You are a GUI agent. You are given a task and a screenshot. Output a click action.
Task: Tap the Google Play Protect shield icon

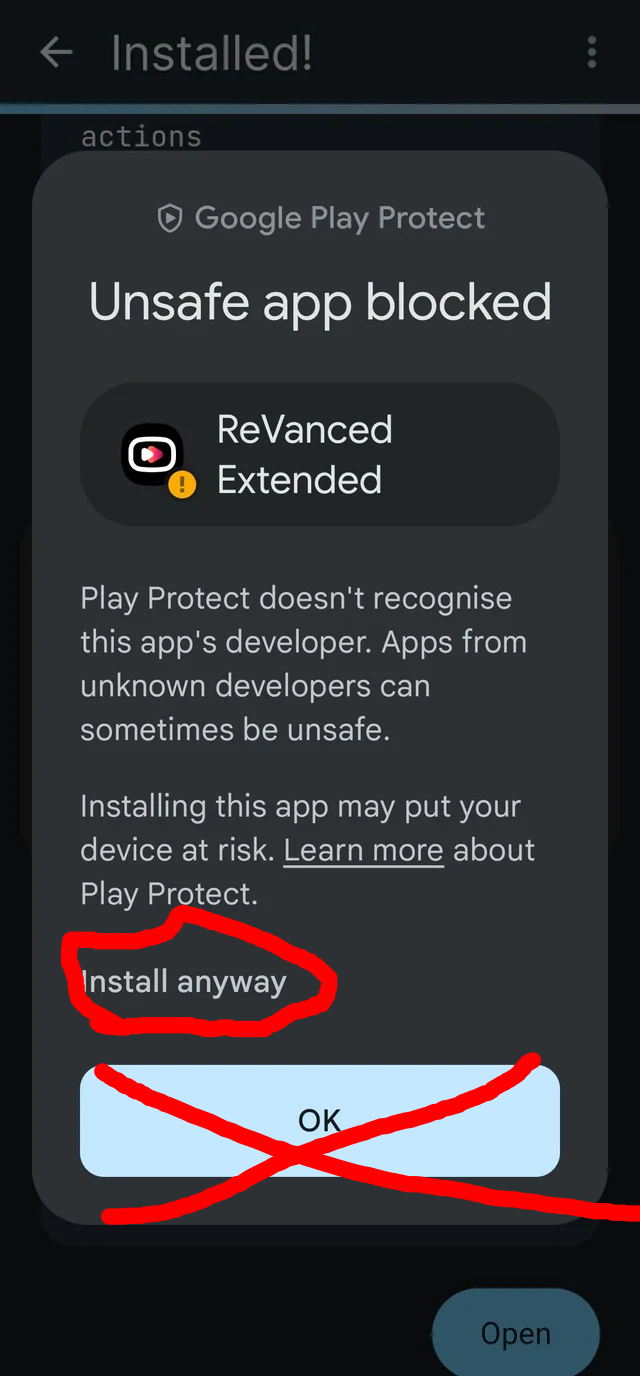(x=171, y=218)
